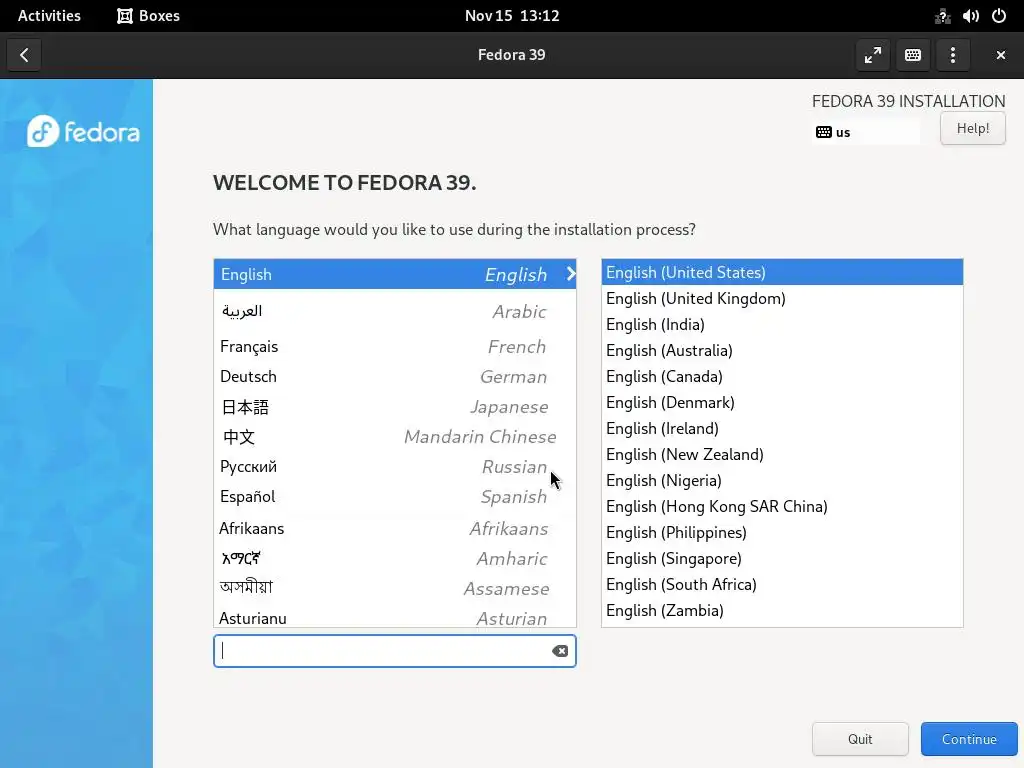Open the keyboard shortcuts sender icon

click(912, 55)
